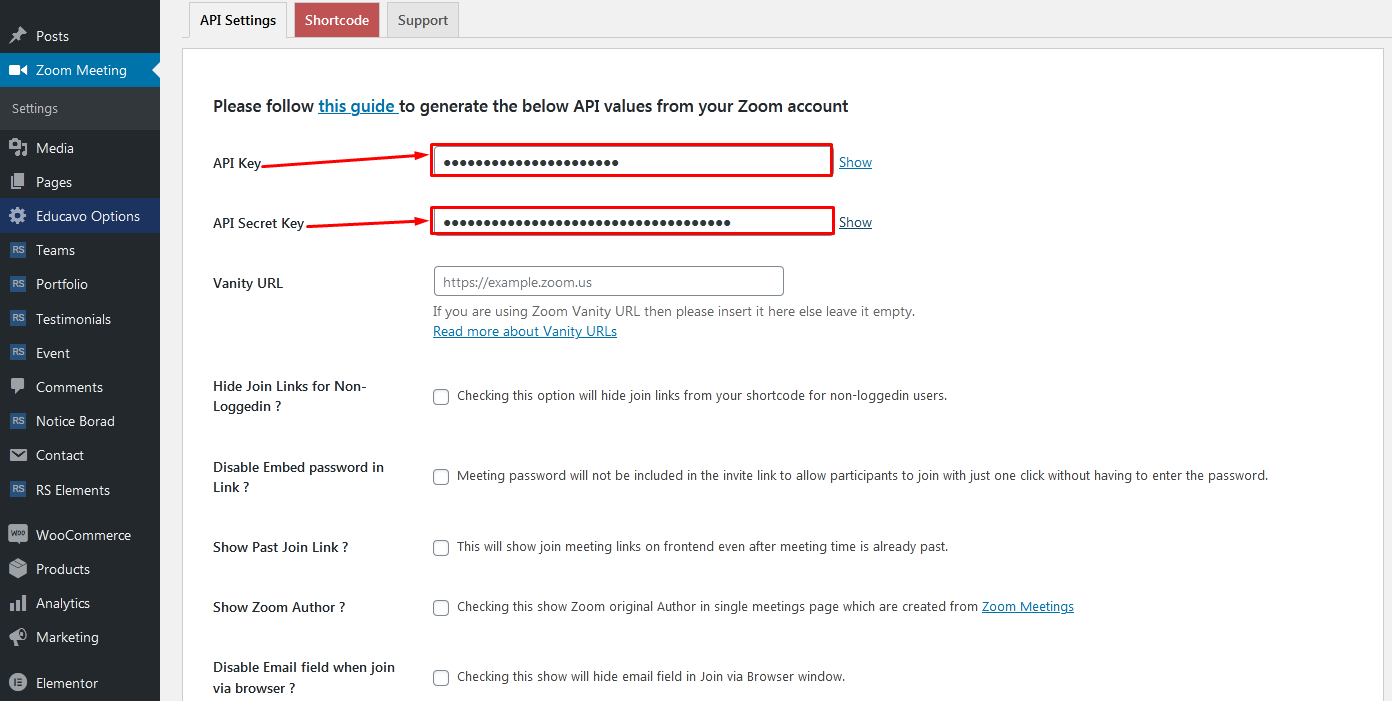
Task: Click the bar chart icon for Analytics
Action: pos(18,603)
